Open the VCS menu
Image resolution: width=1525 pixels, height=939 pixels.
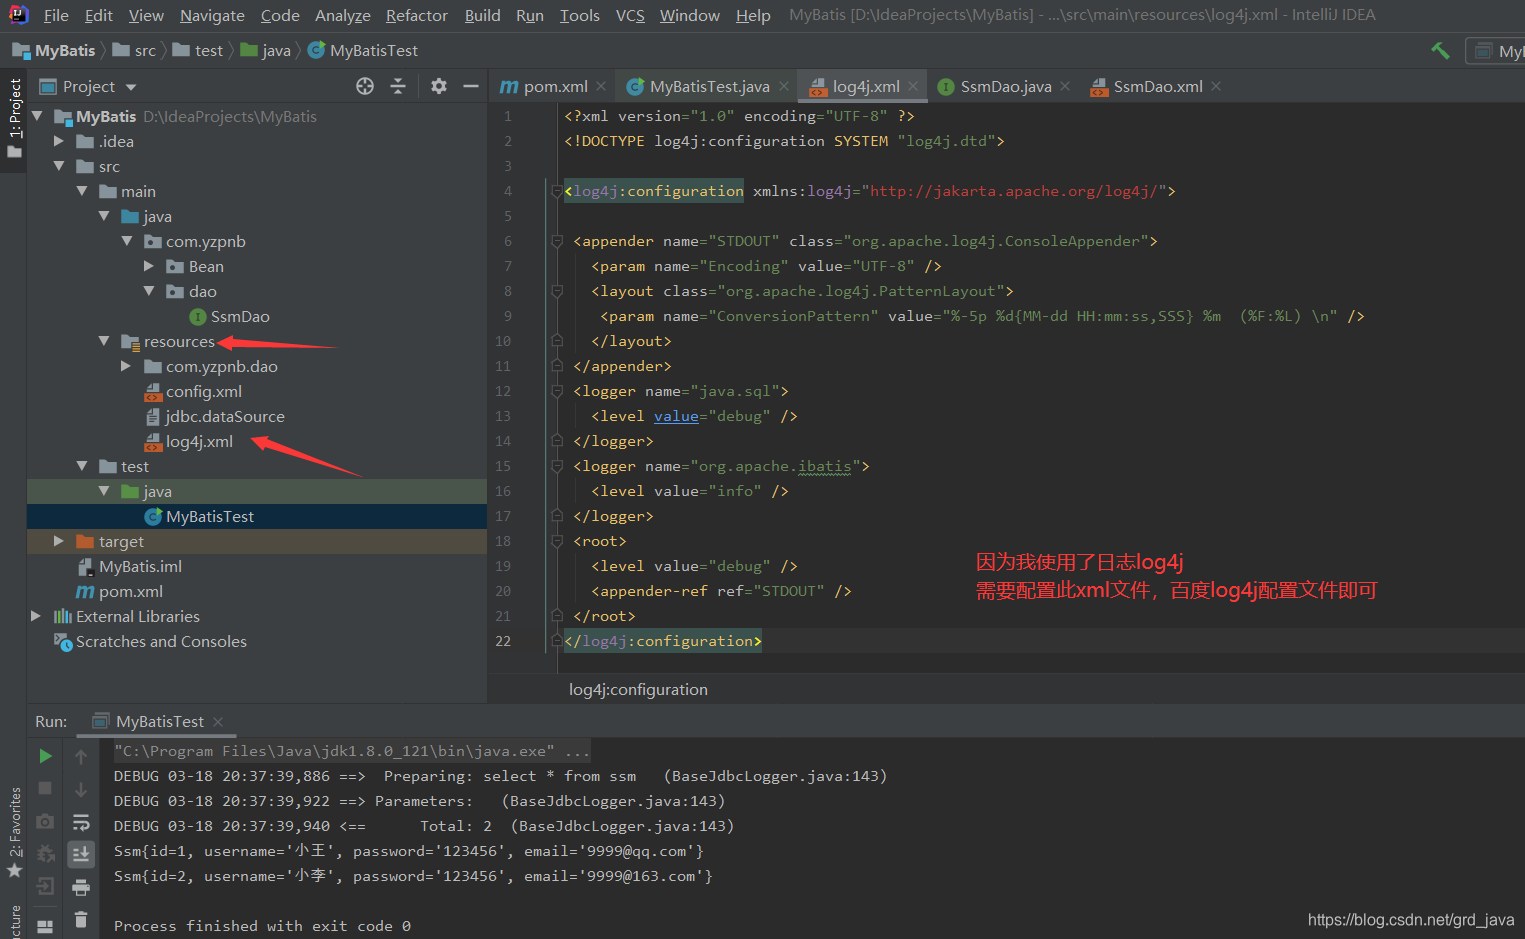pos(630,15)
